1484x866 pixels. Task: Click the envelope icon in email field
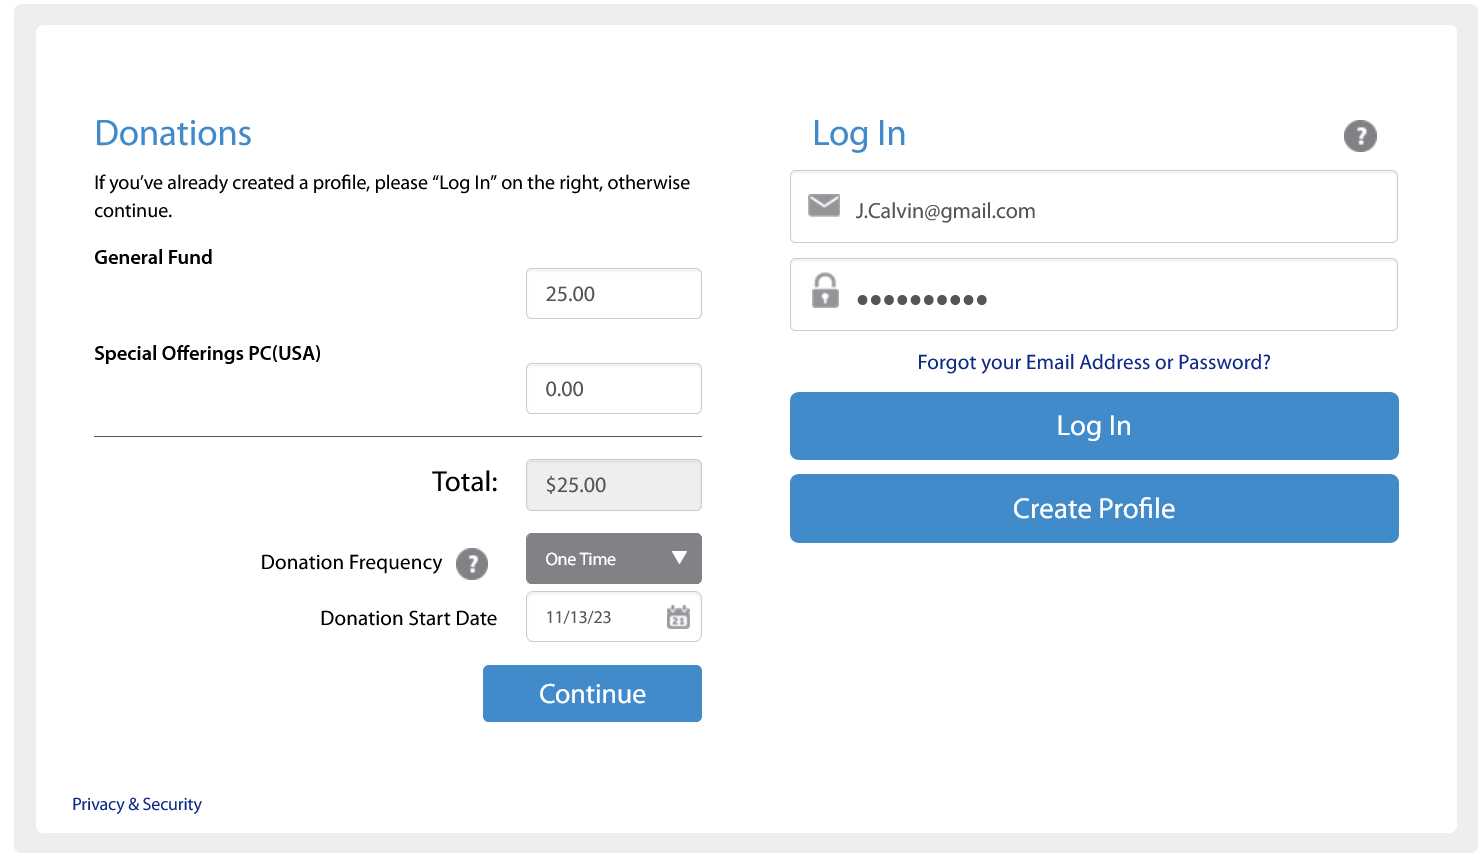(824, 206)
